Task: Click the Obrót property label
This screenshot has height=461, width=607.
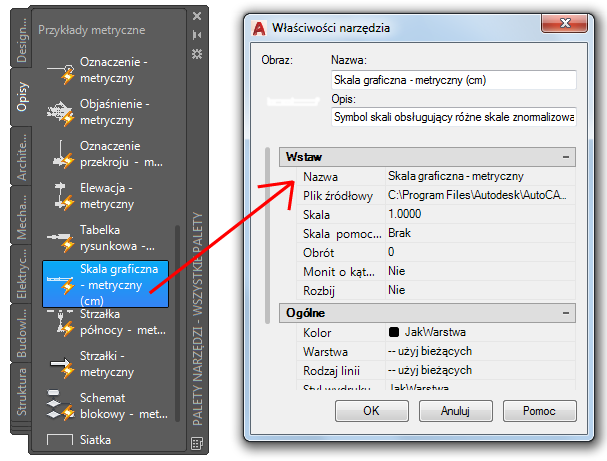Action: (318, 253)
